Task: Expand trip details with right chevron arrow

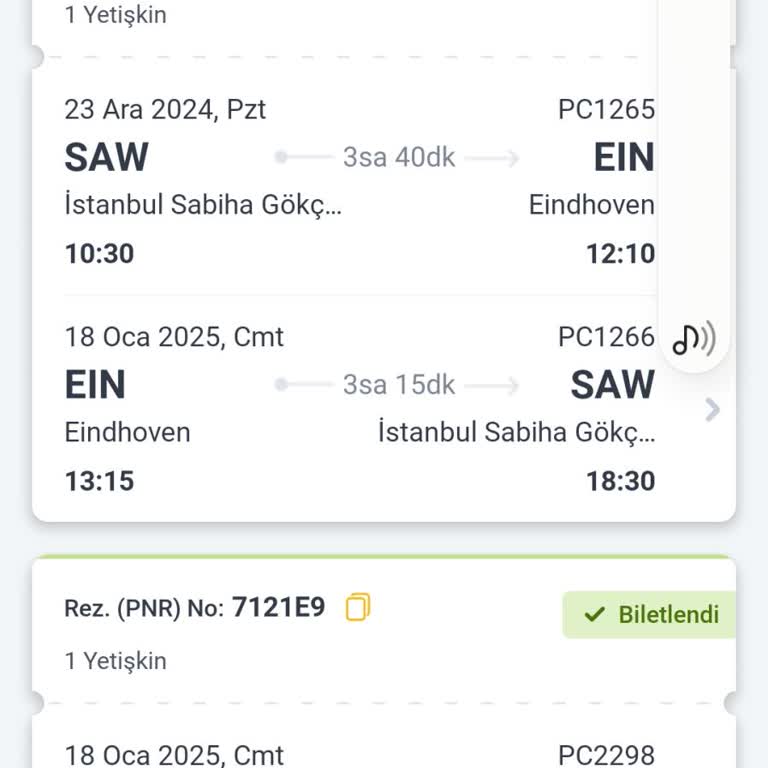Action: pos(712,409)
